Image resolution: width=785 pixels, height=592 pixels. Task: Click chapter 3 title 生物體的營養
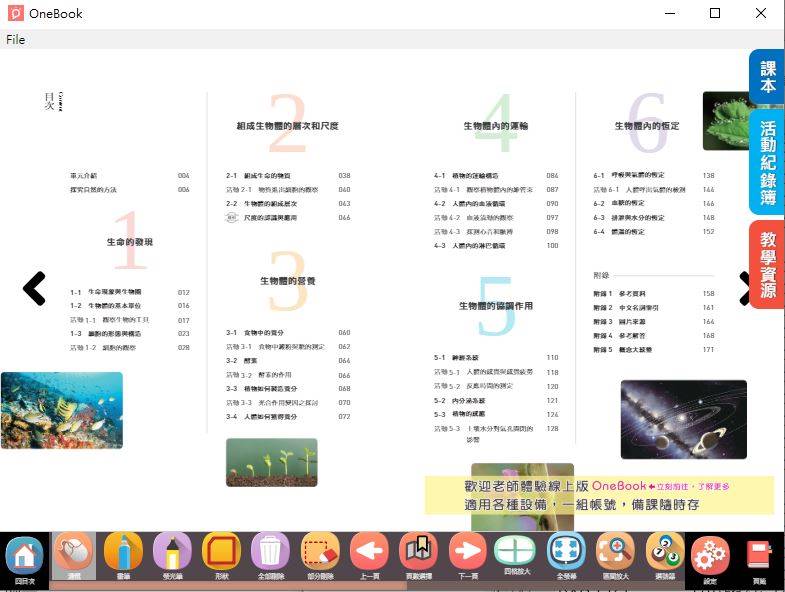coord(287,281)
